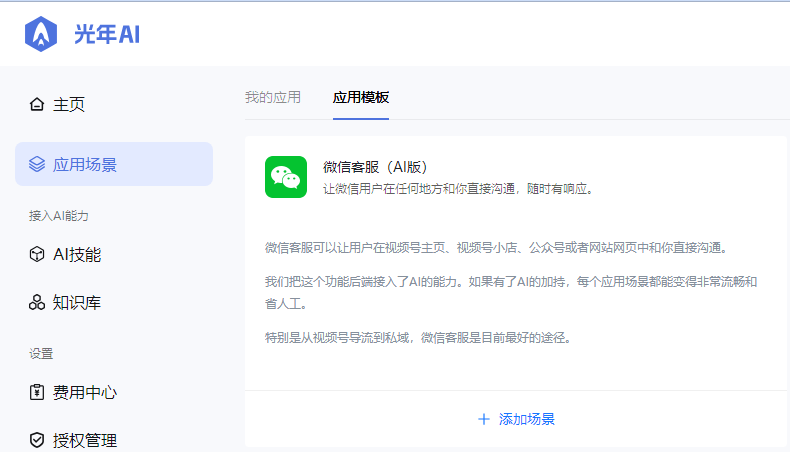Switch to the 我的应用 tab
Screen dimensions: 790x452
coord(273,97)
